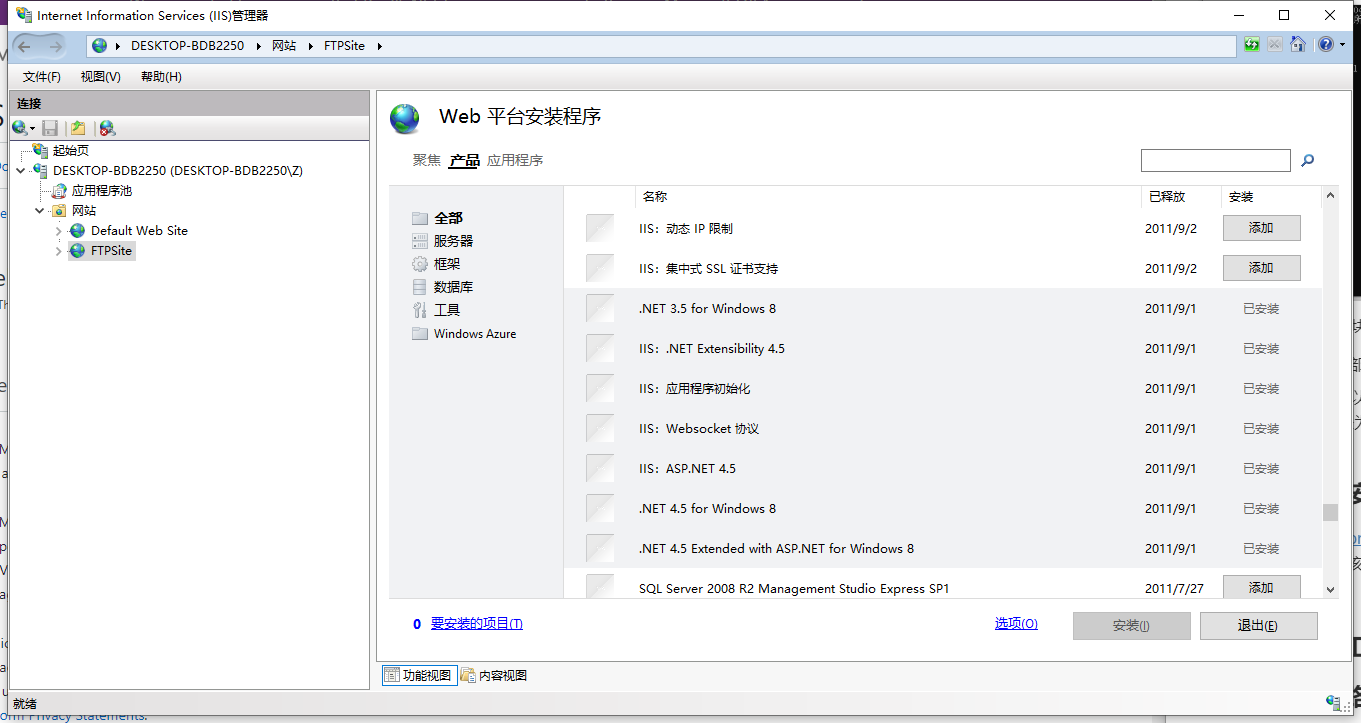
Task: Add IIS: 集中式 SSL 证书支持
Action: click(x=1261, y=268)
